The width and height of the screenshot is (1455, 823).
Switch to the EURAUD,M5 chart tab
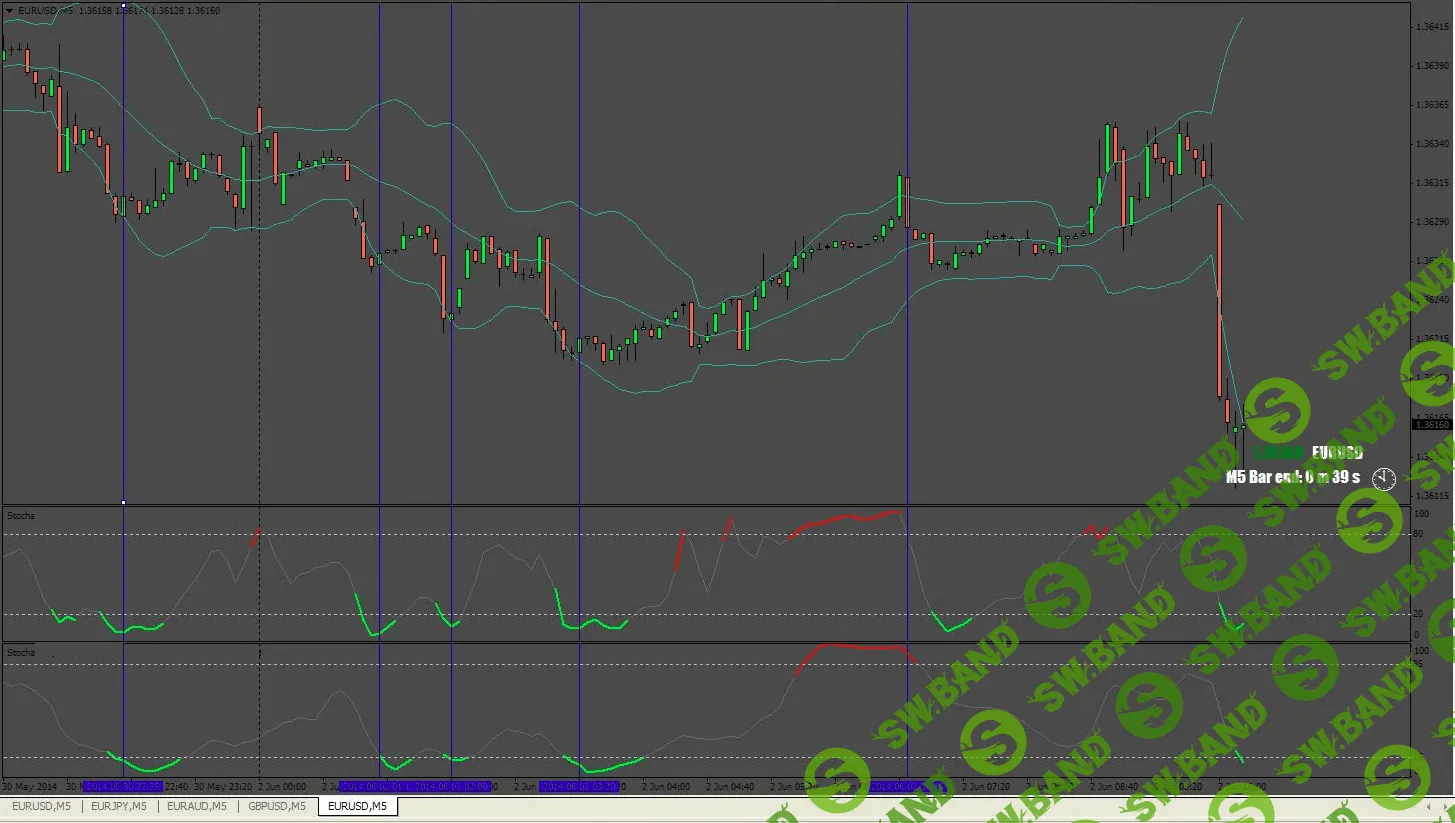coord(196,806)
